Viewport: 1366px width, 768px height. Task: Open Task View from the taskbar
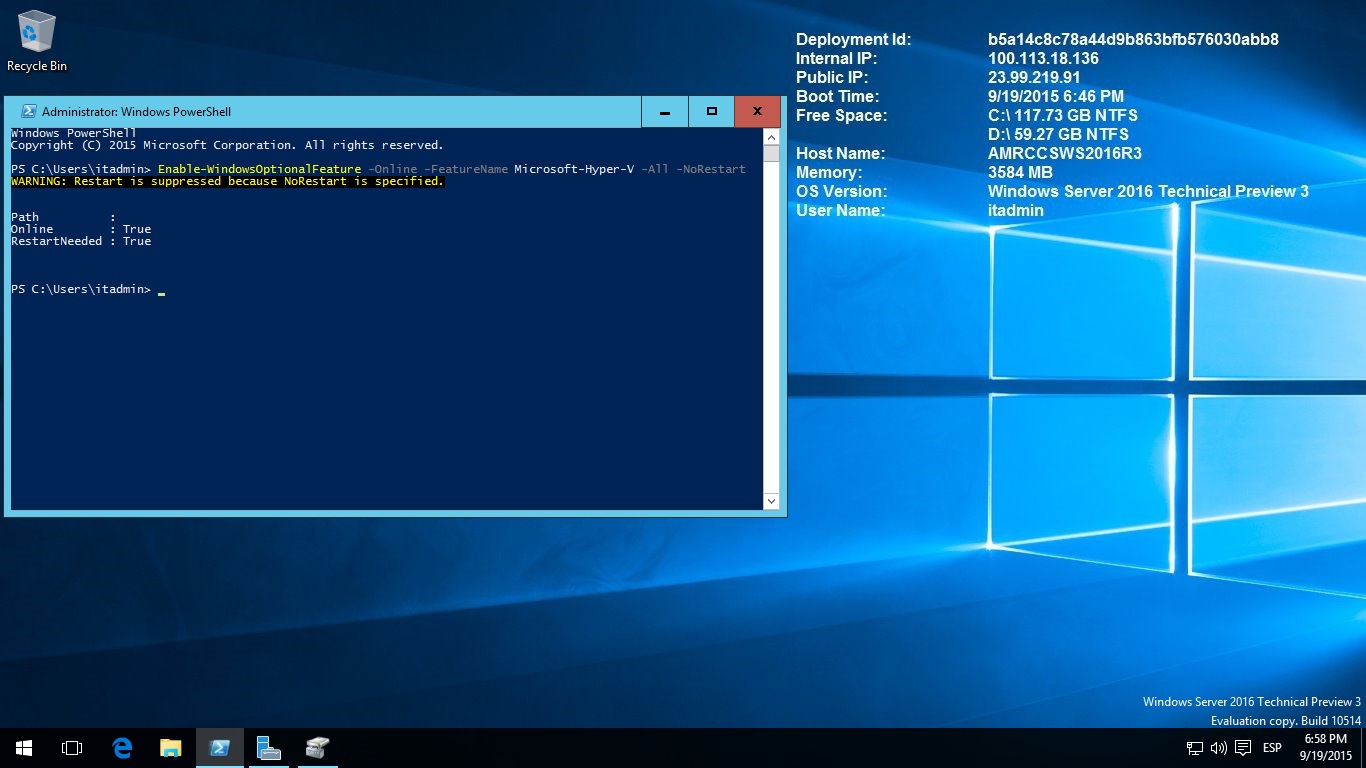[x=72, y=748]
